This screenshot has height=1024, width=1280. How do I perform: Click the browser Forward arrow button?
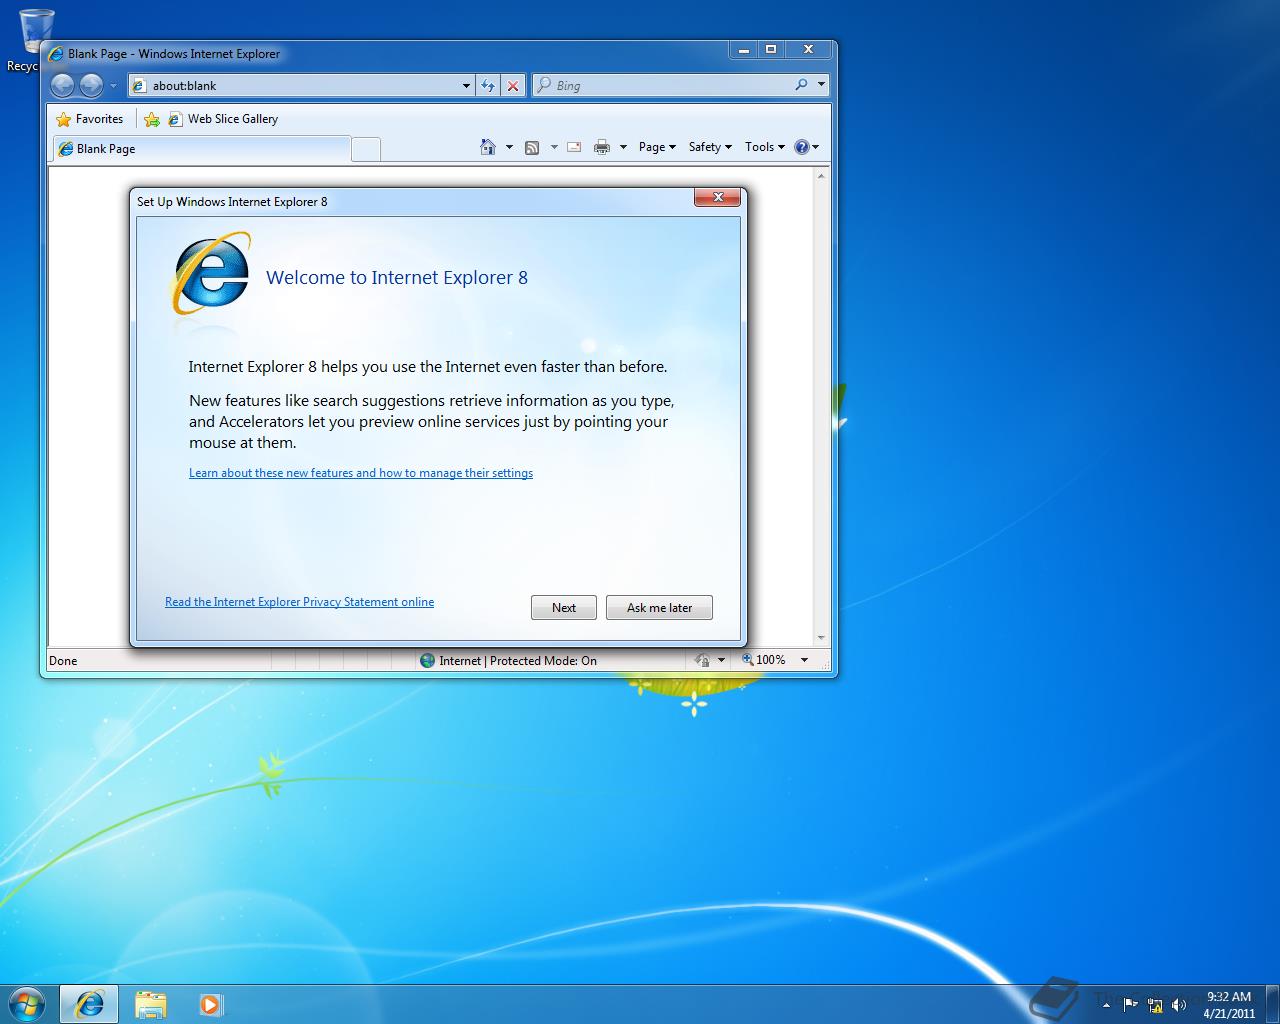[91, 85]
